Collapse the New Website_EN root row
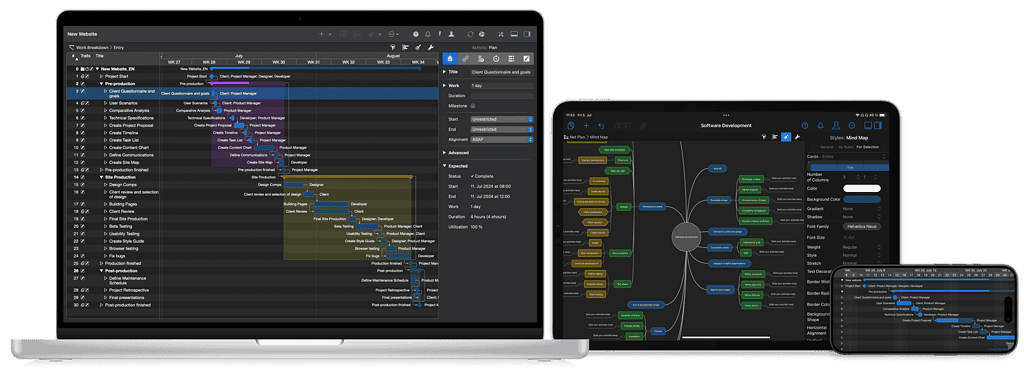The height and width of the screenshot is (368, 1024). (x=97, y=69)
